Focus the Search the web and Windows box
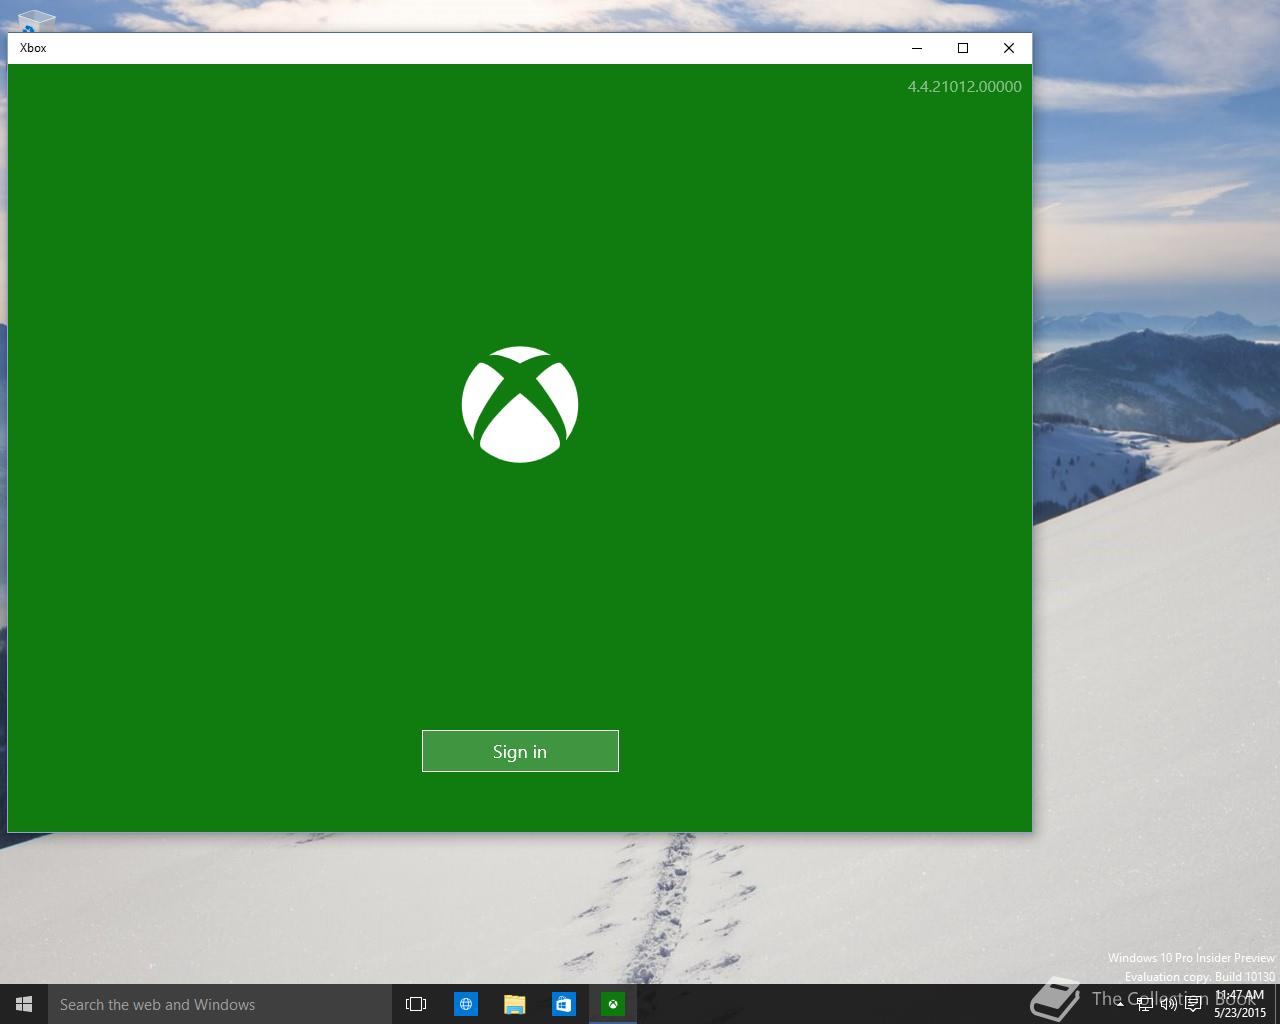Viewport: 1280px width, 1024px height. point(220,1004)
